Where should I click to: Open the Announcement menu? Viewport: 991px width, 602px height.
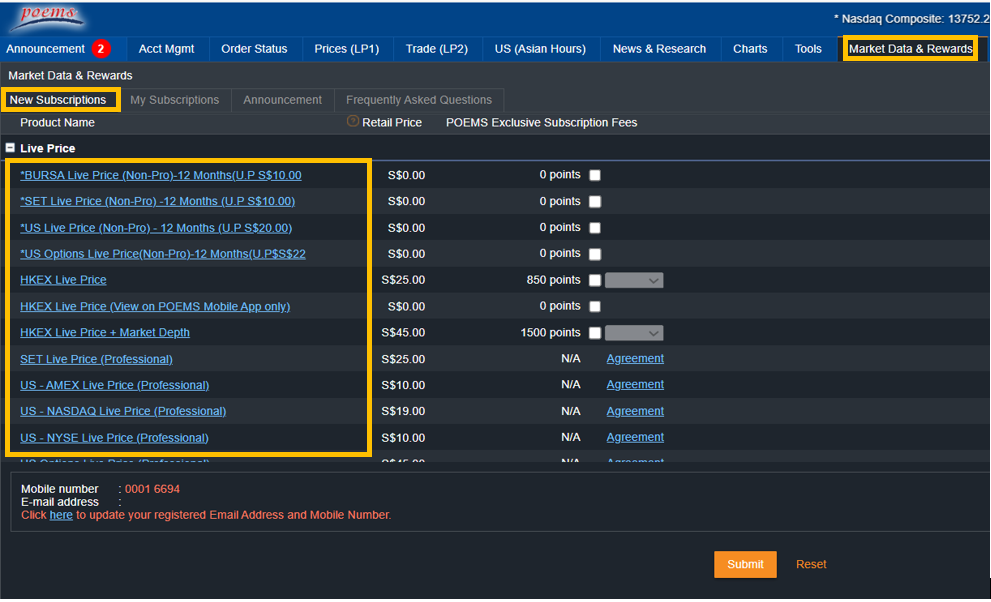(x=46, y=49)
